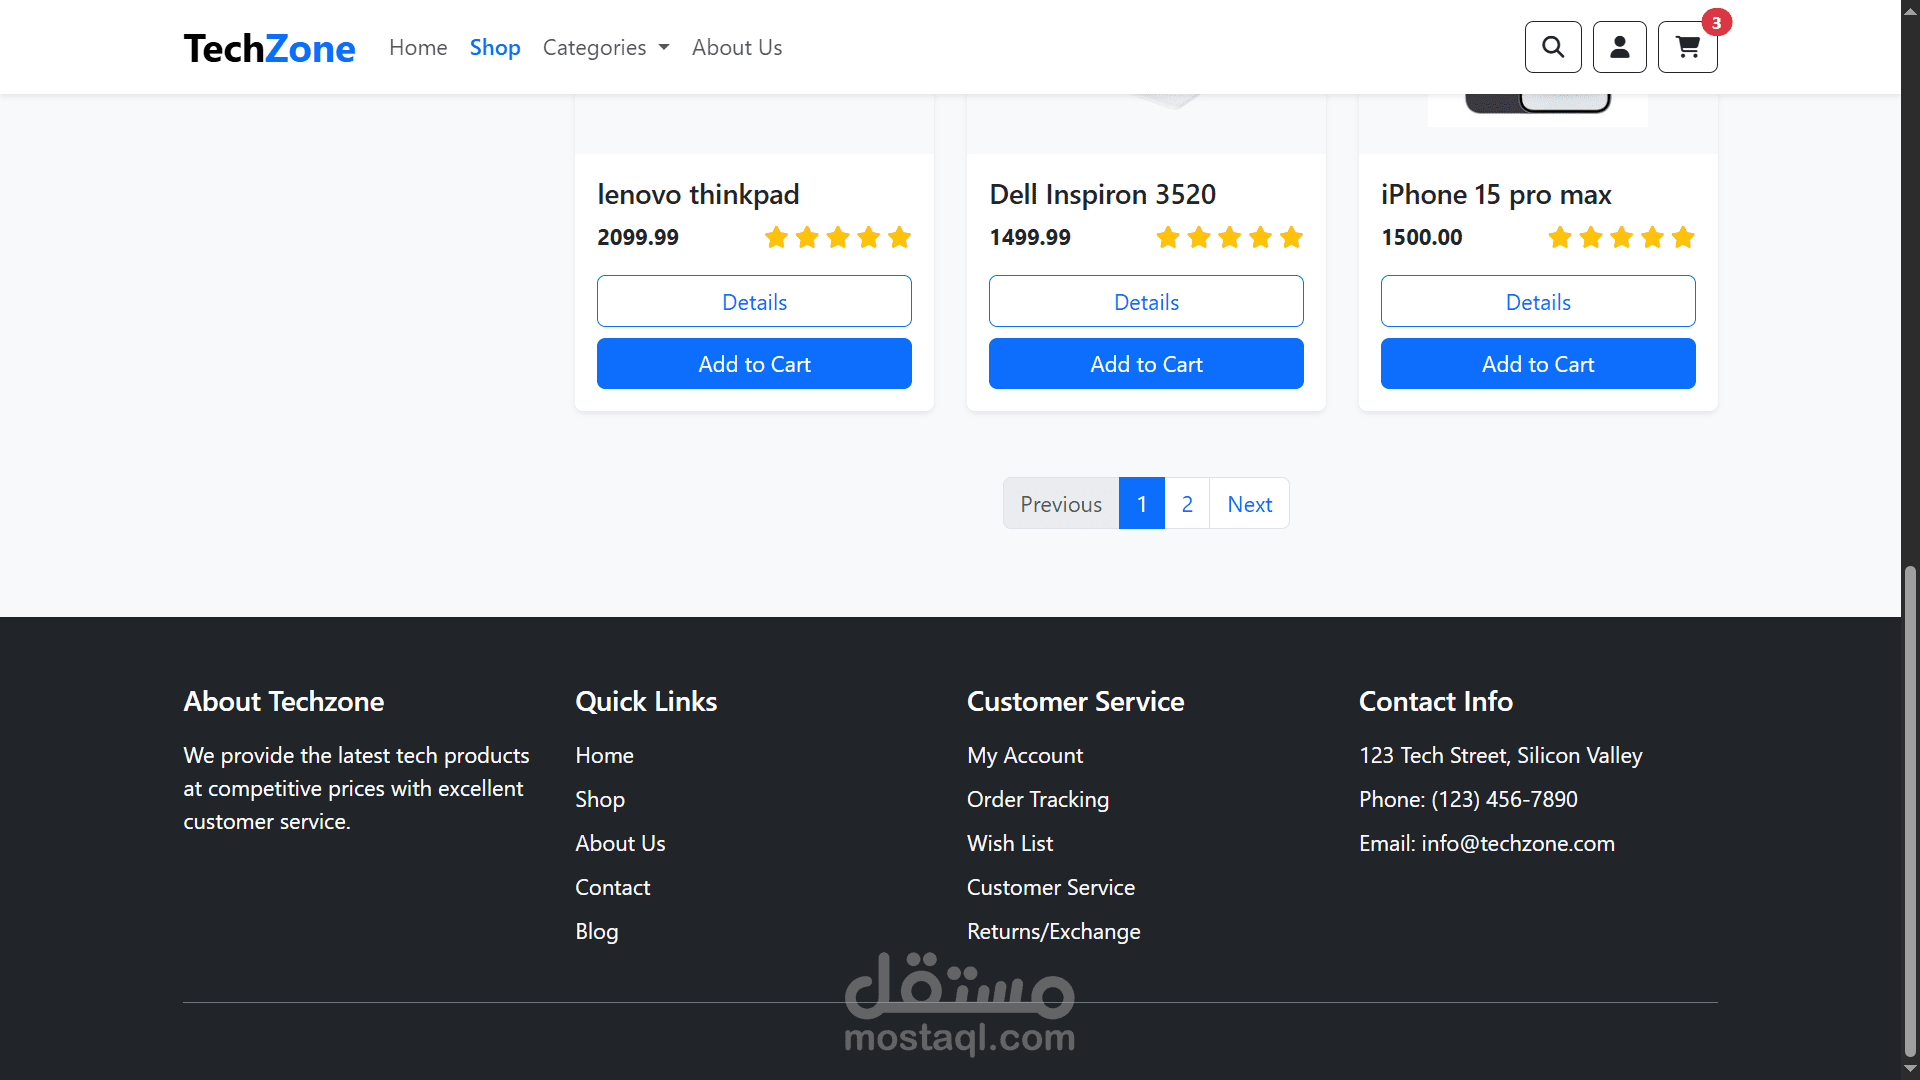
Task: View Details for iPhone 15 pro max
Action: (1538, 301)
